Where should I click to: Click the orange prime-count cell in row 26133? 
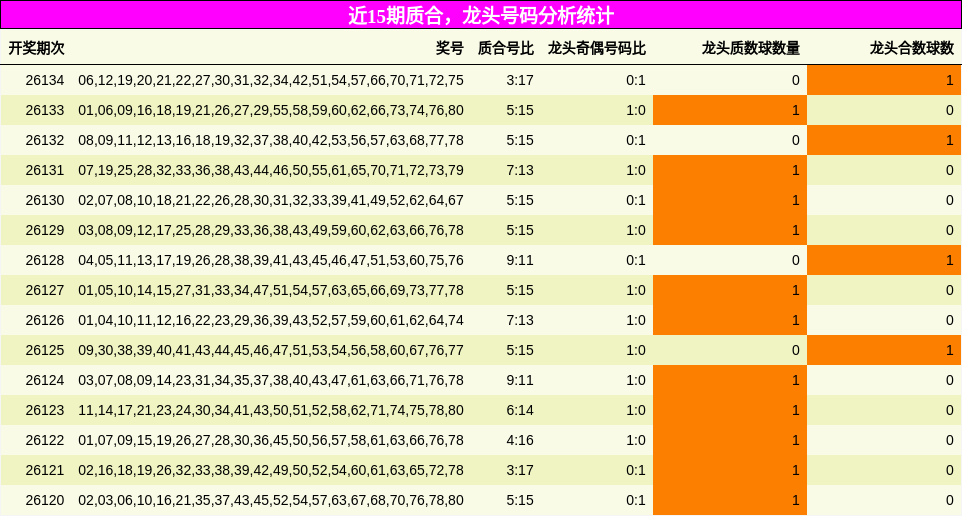[x=729, y=110]
